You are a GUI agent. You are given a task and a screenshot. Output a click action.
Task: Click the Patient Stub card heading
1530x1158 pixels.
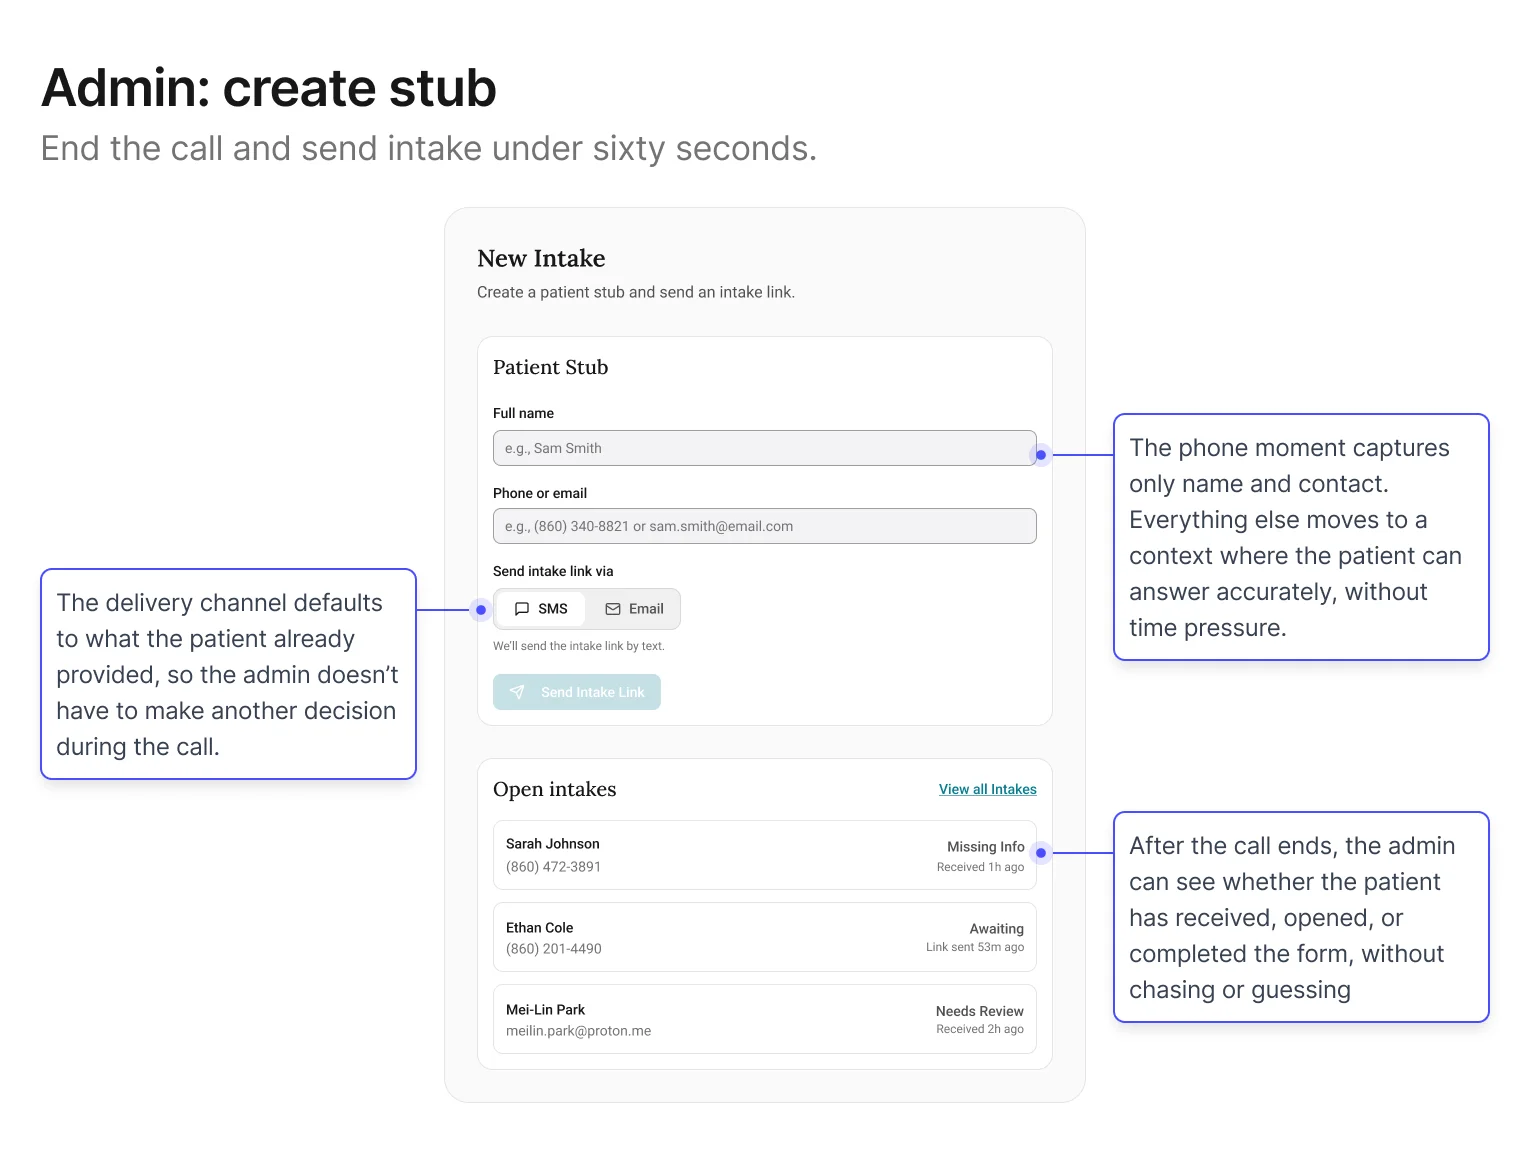(x=550, y=367)
